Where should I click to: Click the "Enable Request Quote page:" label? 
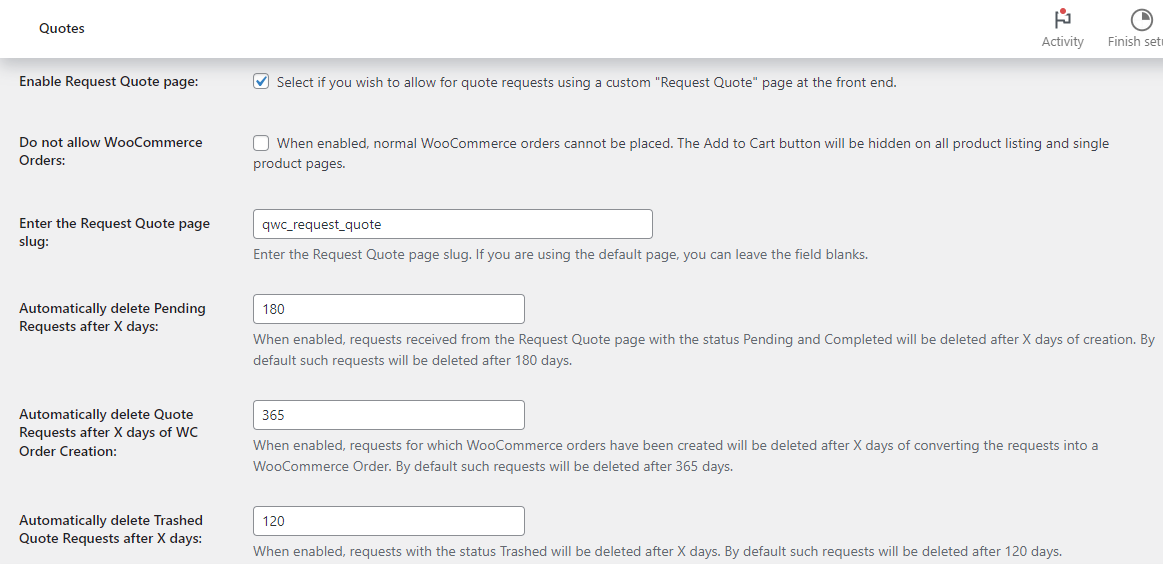click(108, 82)
